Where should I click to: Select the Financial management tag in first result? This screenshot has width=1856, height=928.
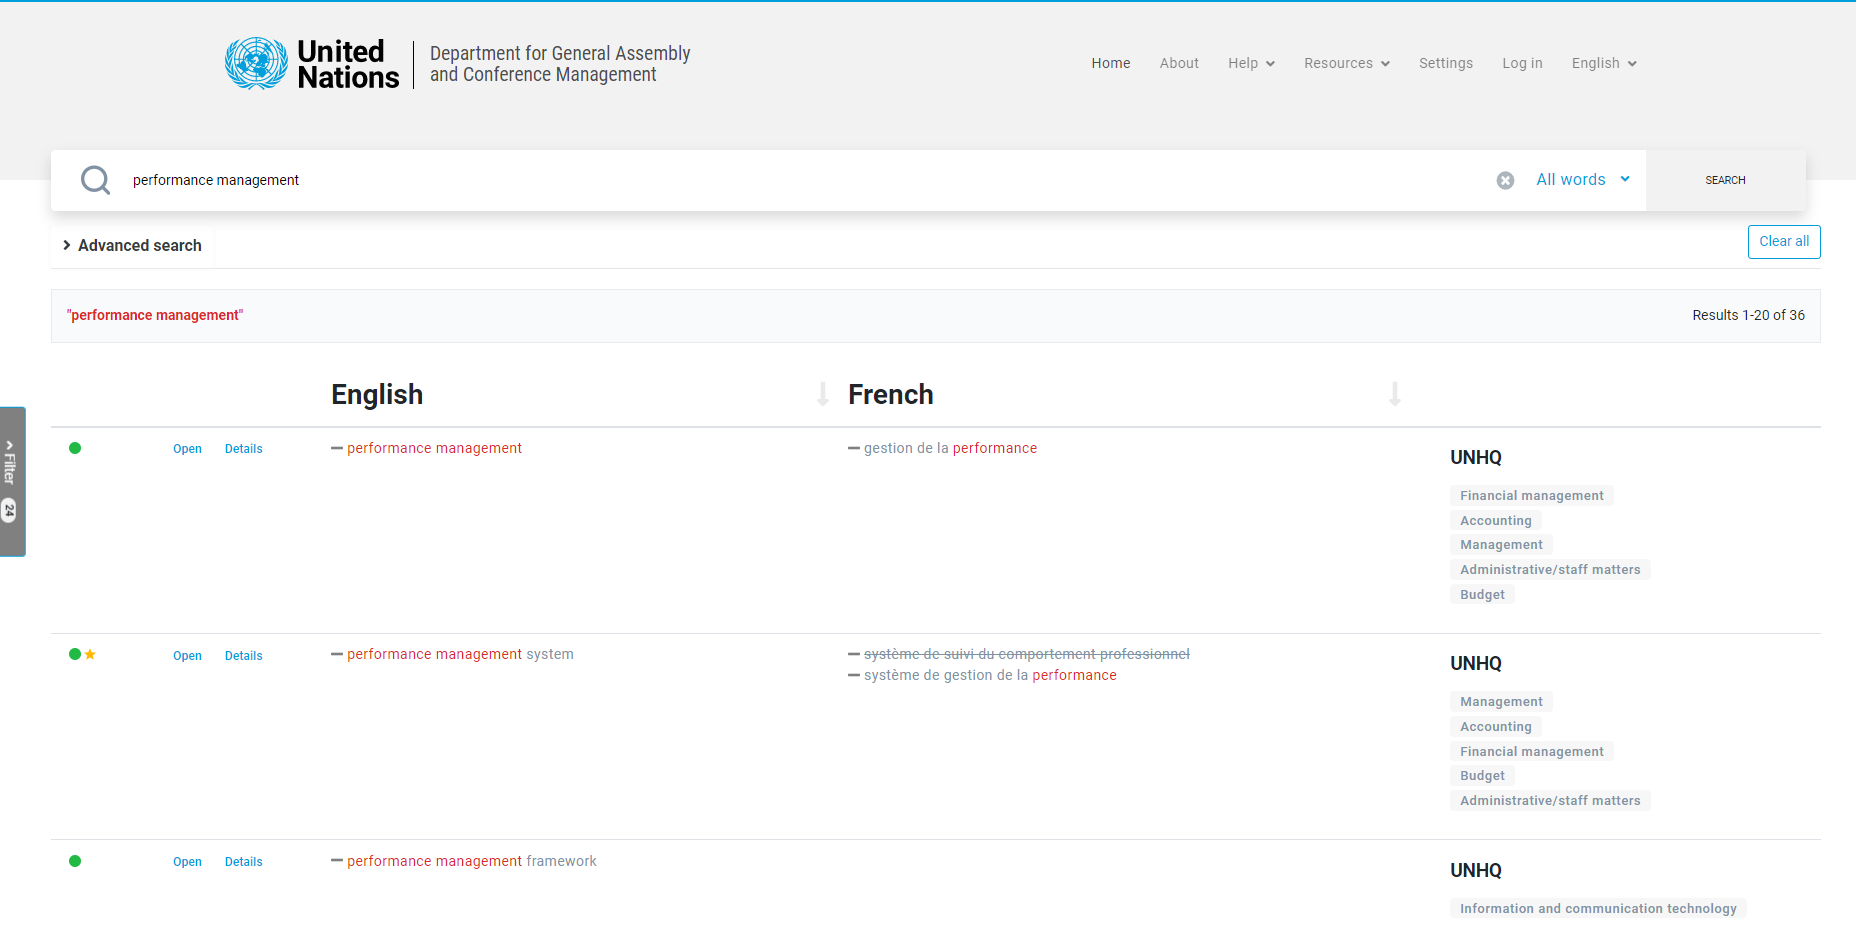click(1531, 496)
